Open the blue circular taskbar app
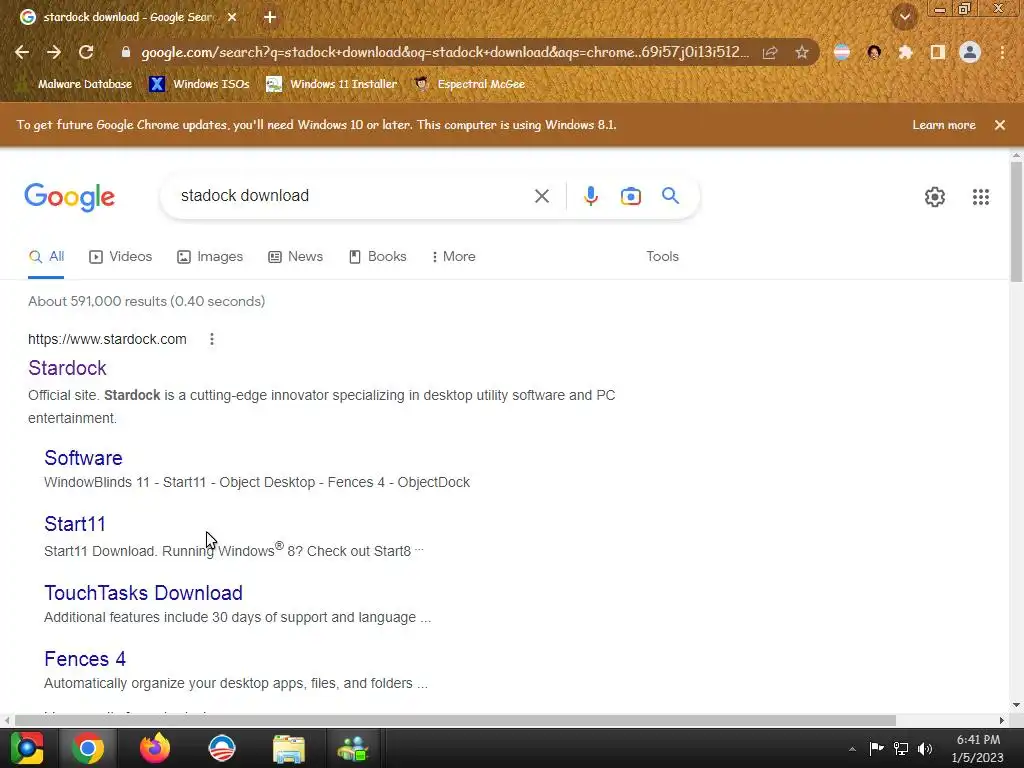This screenshot has height=768, width=1024. coord(222,748)
